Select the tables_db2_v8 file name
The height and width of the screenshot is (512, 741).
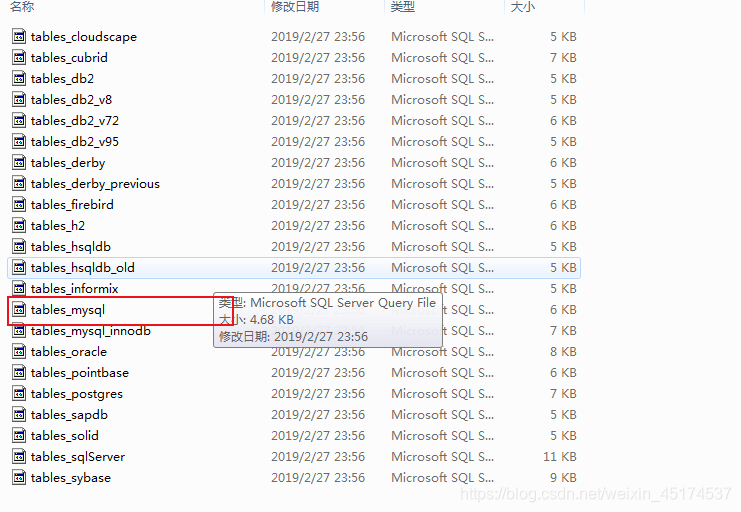pos(71,99)
